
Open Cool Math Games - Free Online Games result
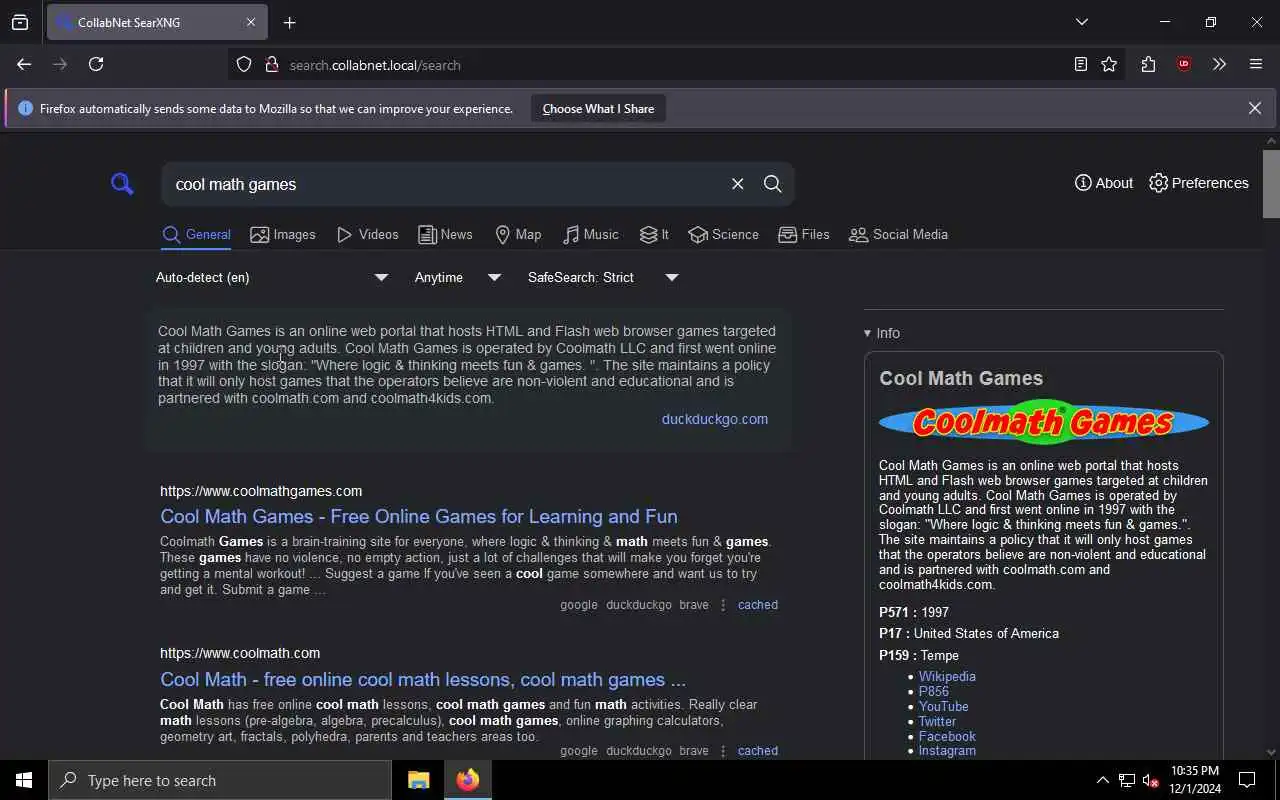click(x=419, y=516)
